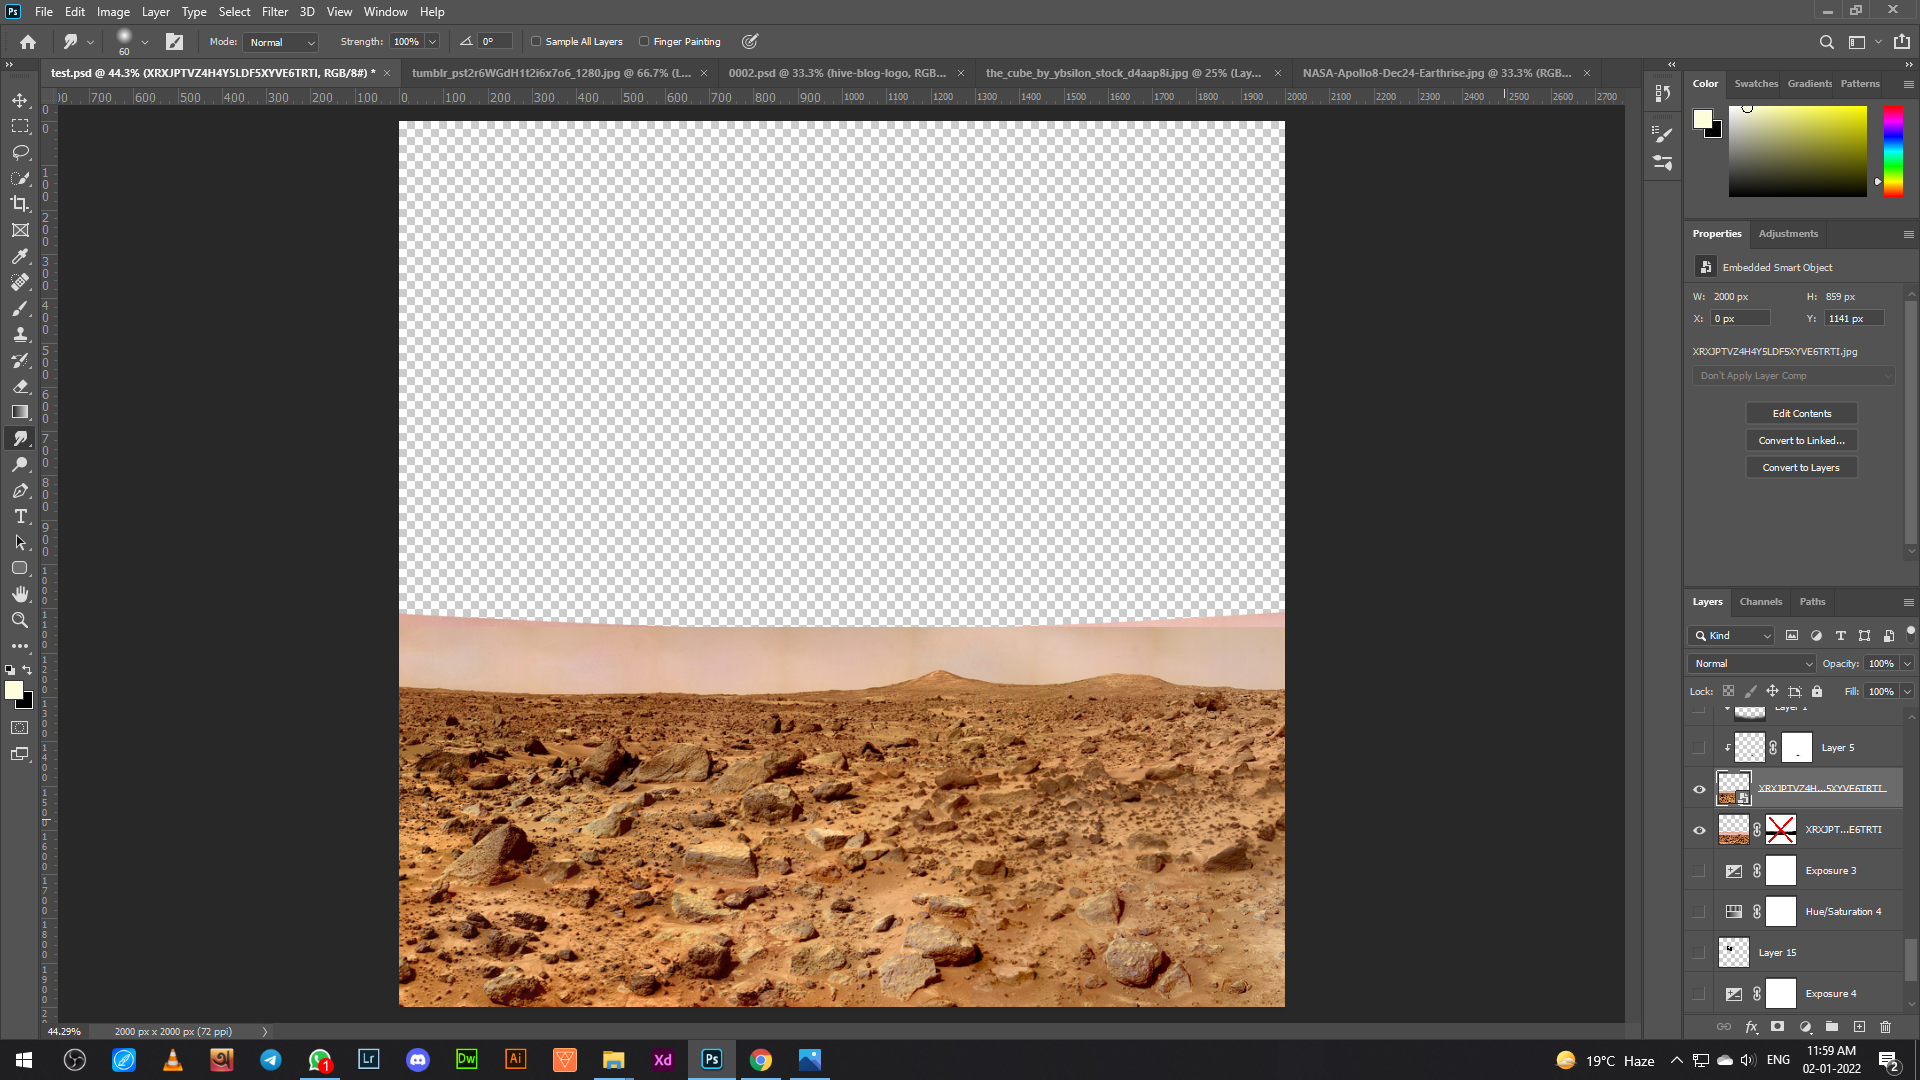The width and height of the screenshot is (1920, 1080).
Task: Open the Select menu
Action: click(234, 12)
